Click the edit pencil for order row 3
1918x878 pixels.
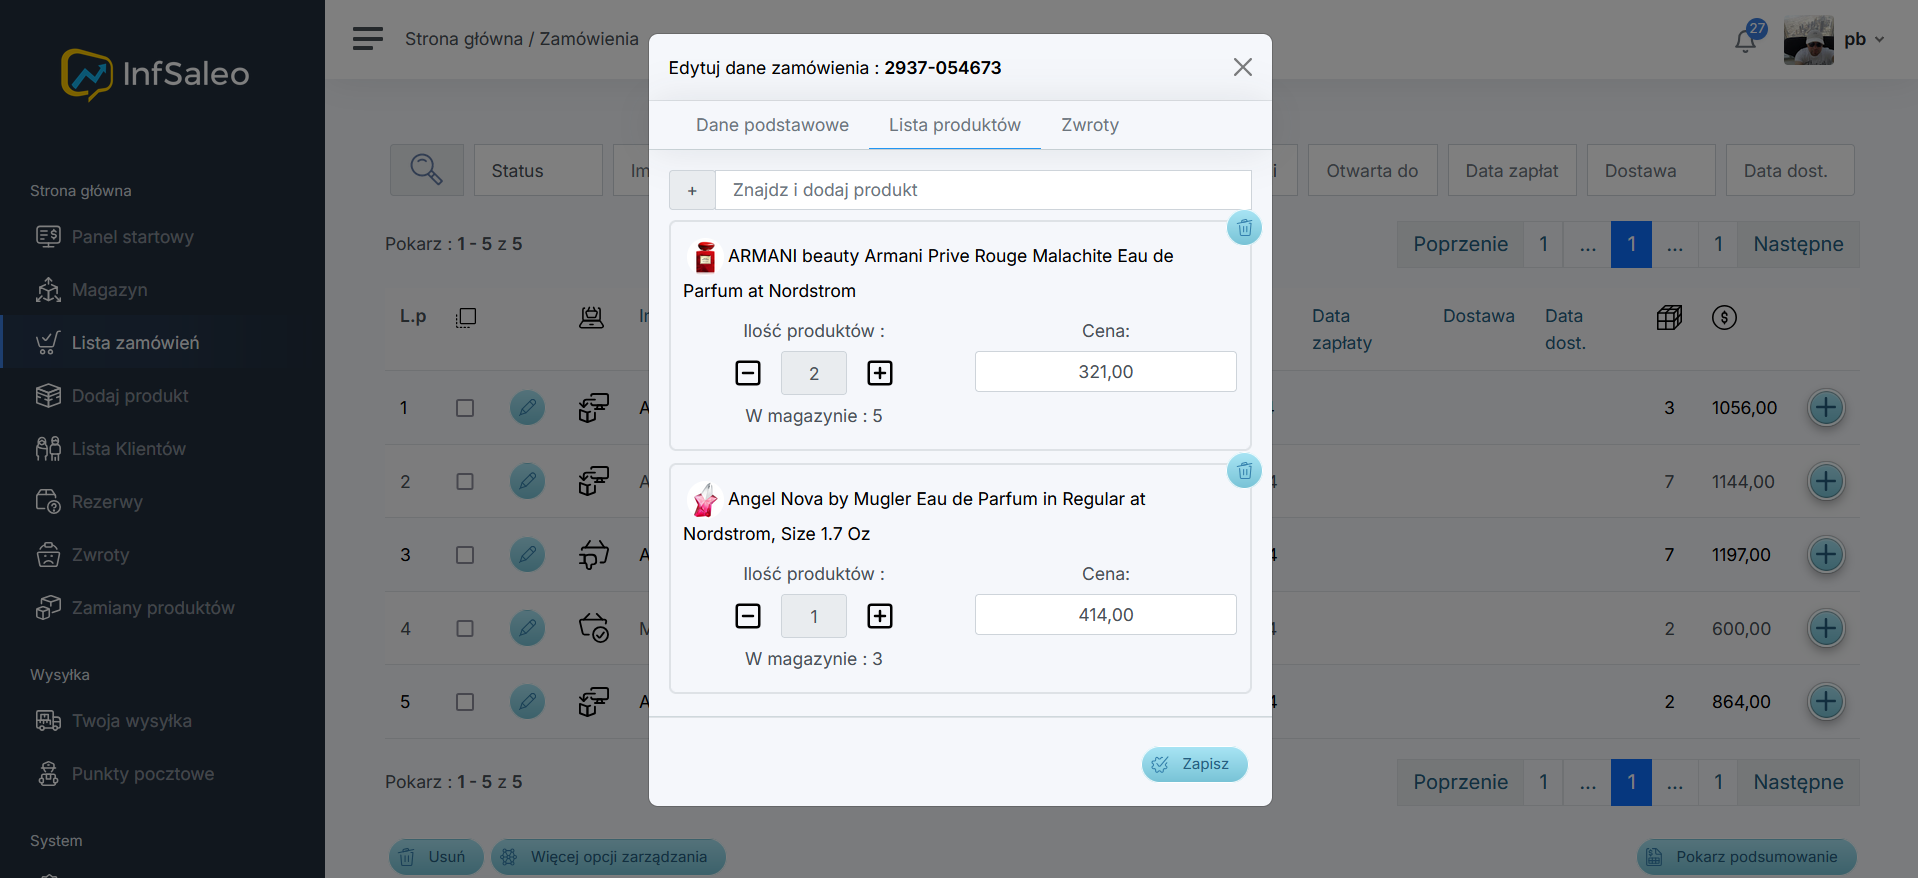pos(527,555)
